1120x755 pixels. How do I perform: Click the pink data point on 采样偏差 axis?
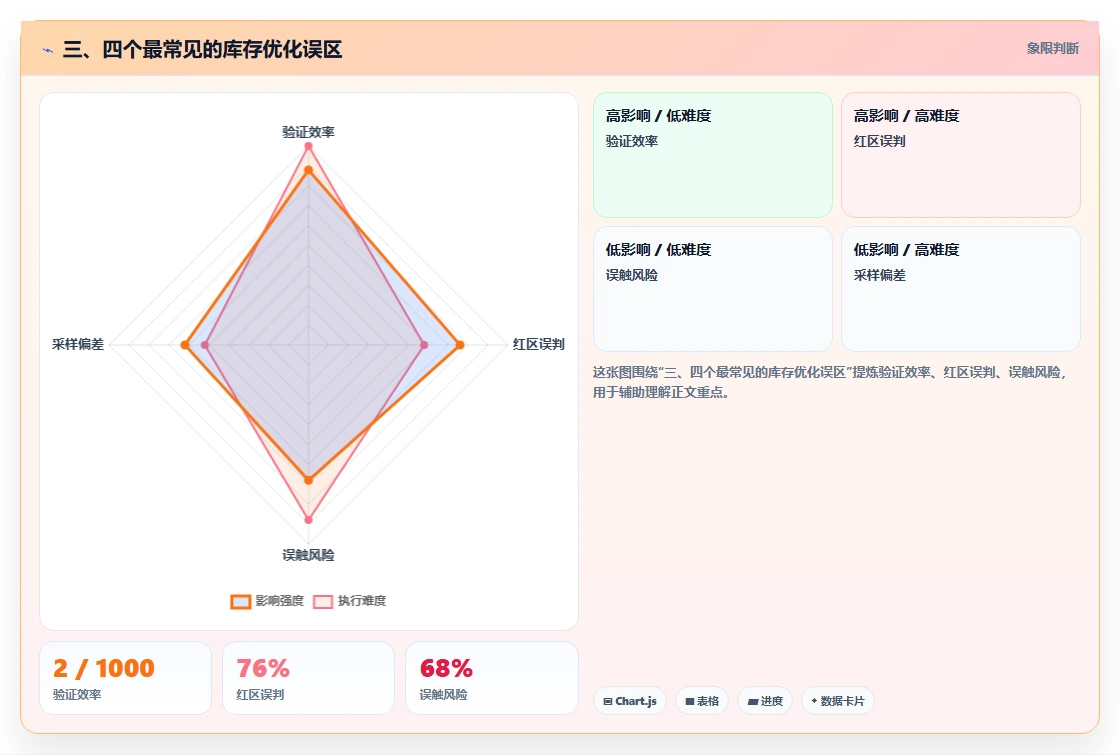205,345
